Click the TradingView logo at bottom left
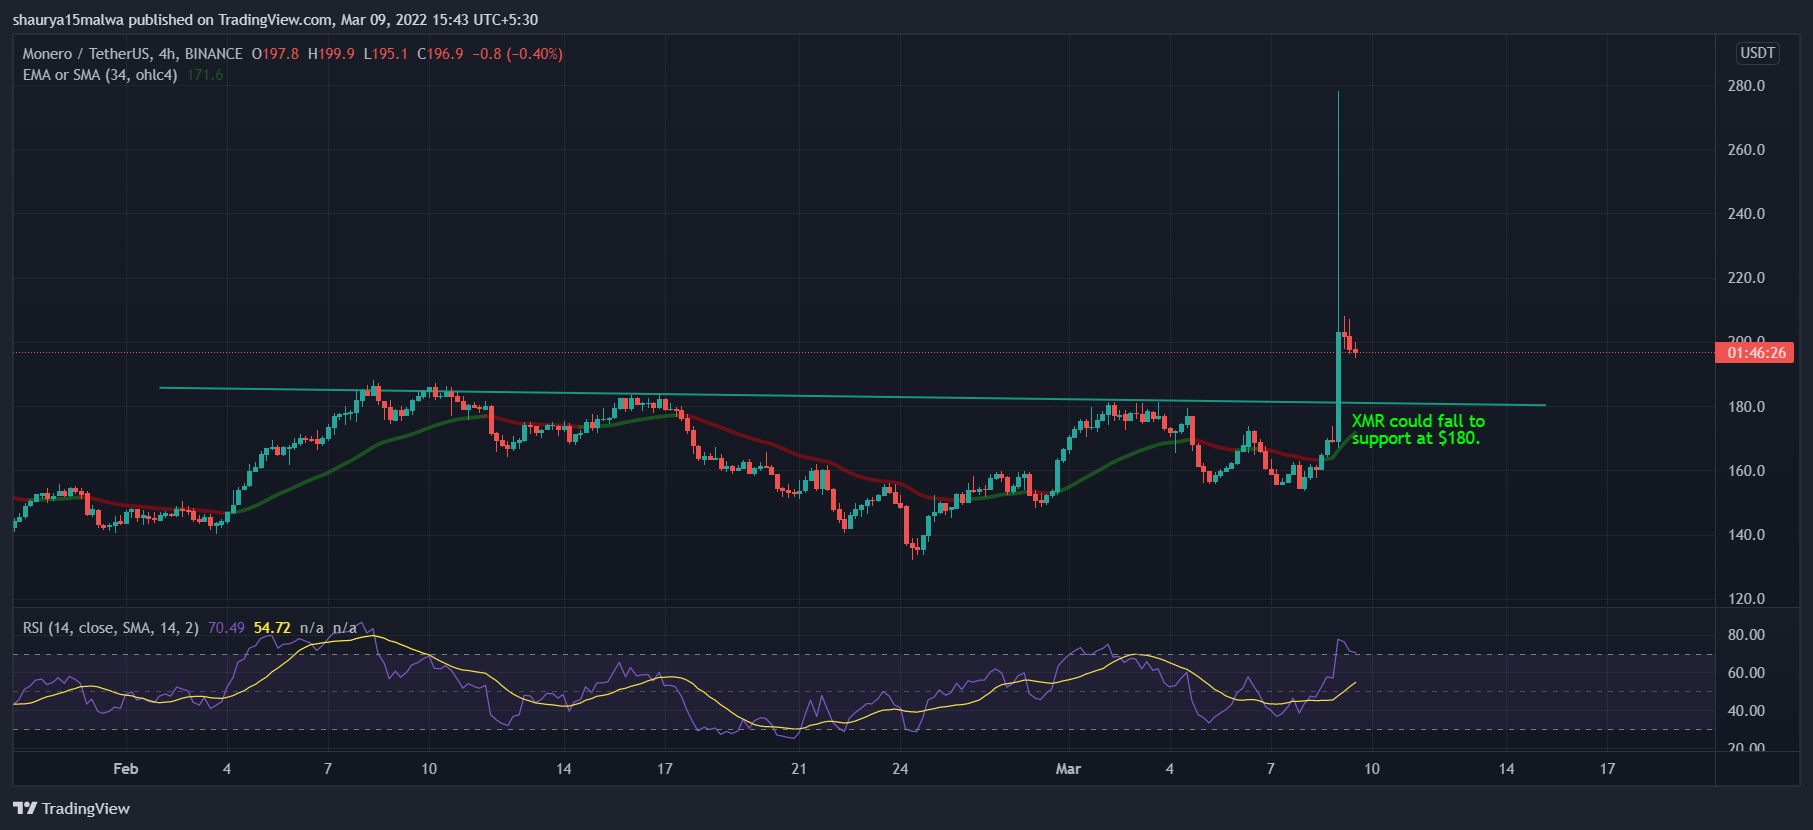 point(71,808)
